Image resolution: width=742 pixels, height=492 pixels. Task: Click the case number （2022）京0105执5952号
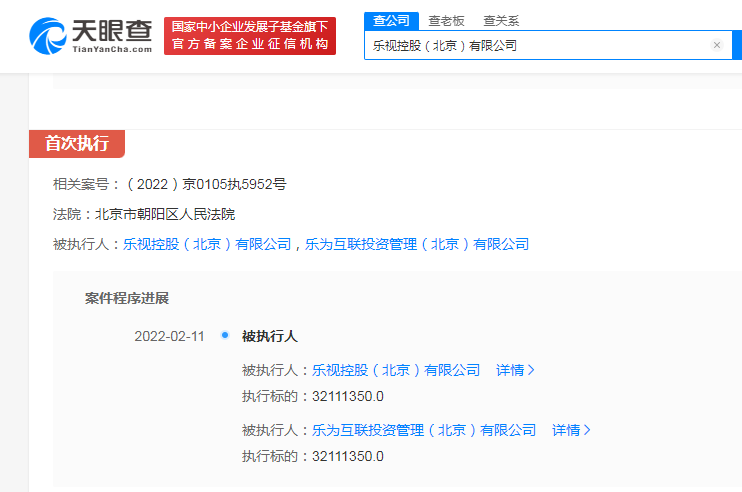[204, 184]
